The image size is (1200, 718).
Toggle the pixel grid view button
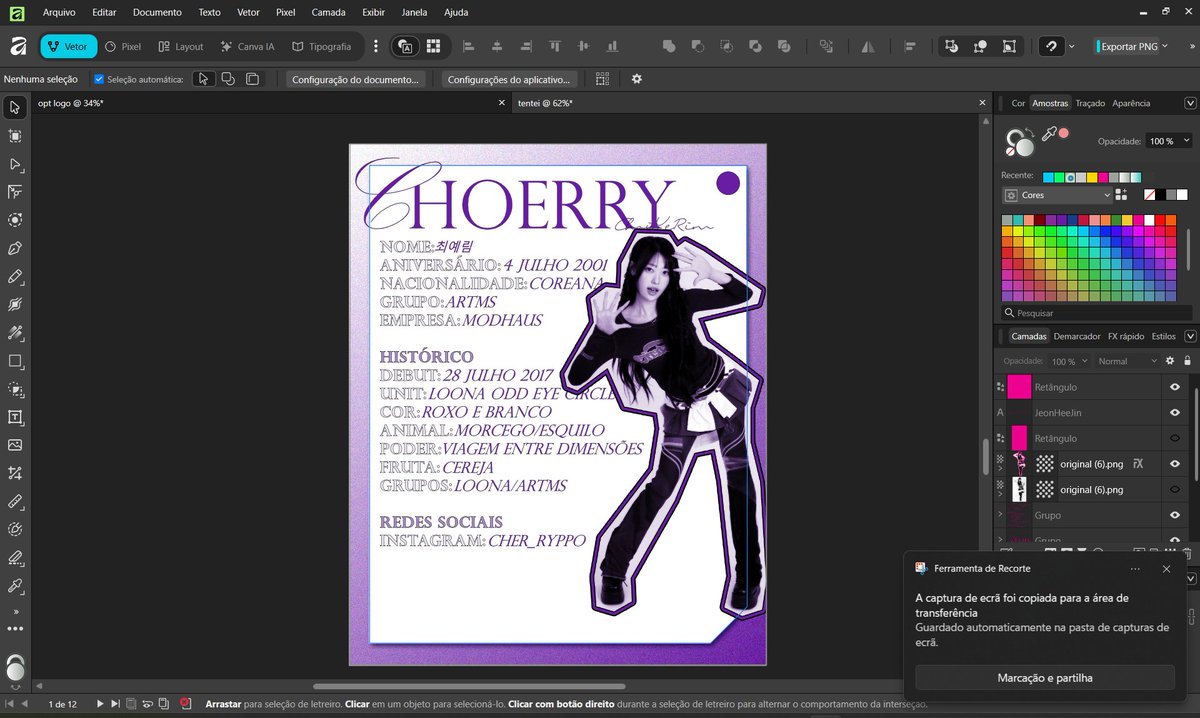click(433, 46)
